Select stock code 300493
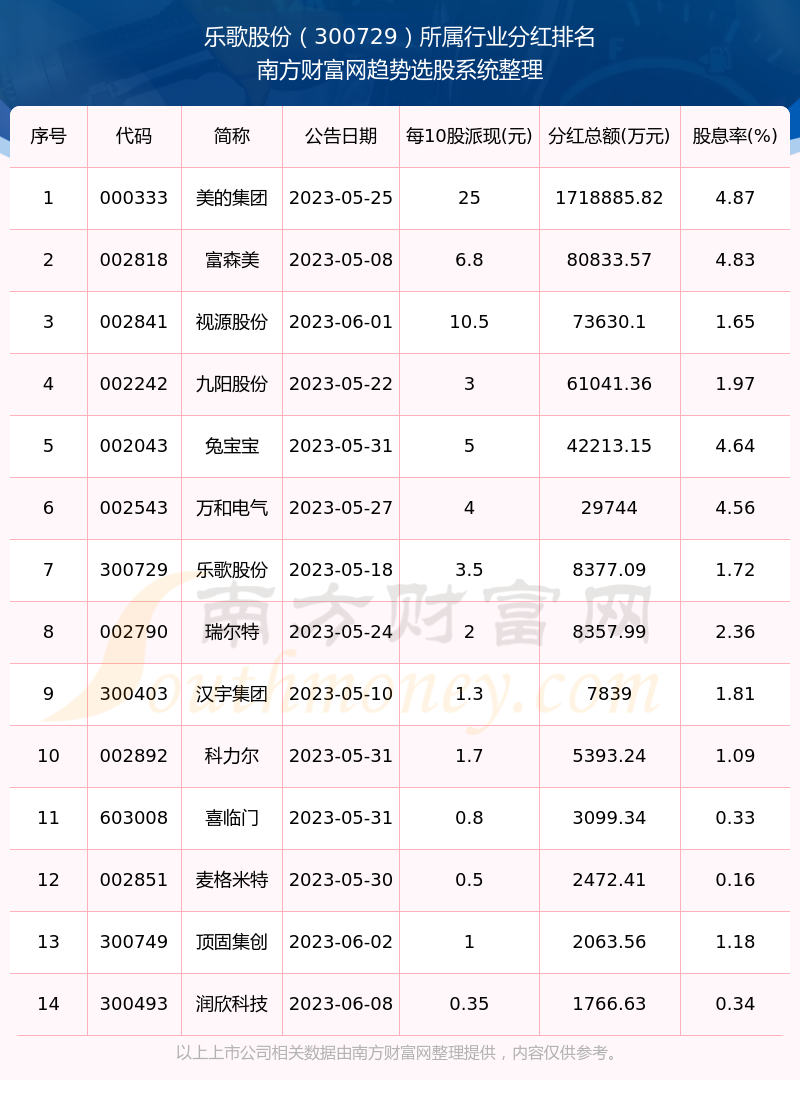This screenshot has width=800, height=1102. click(134, 1004)
